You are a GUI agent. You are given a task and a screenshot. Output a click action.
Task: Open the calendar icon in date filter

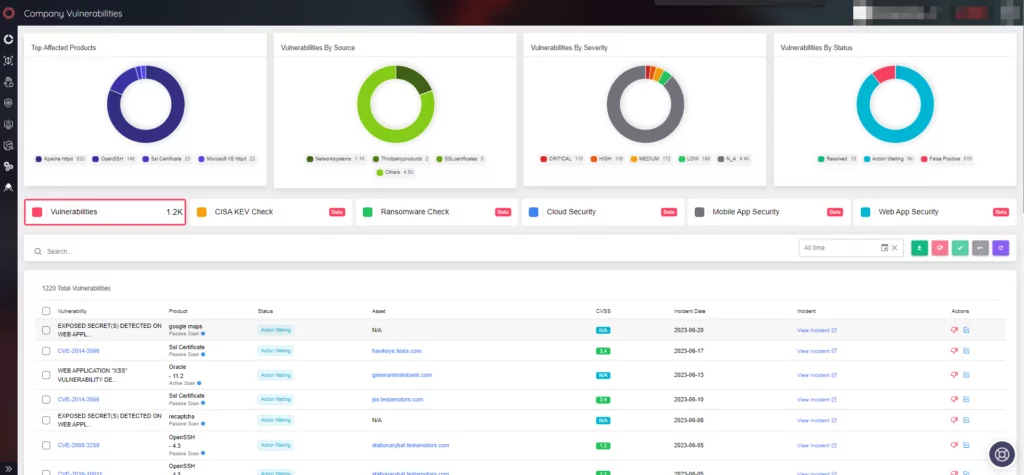point(884,248)
